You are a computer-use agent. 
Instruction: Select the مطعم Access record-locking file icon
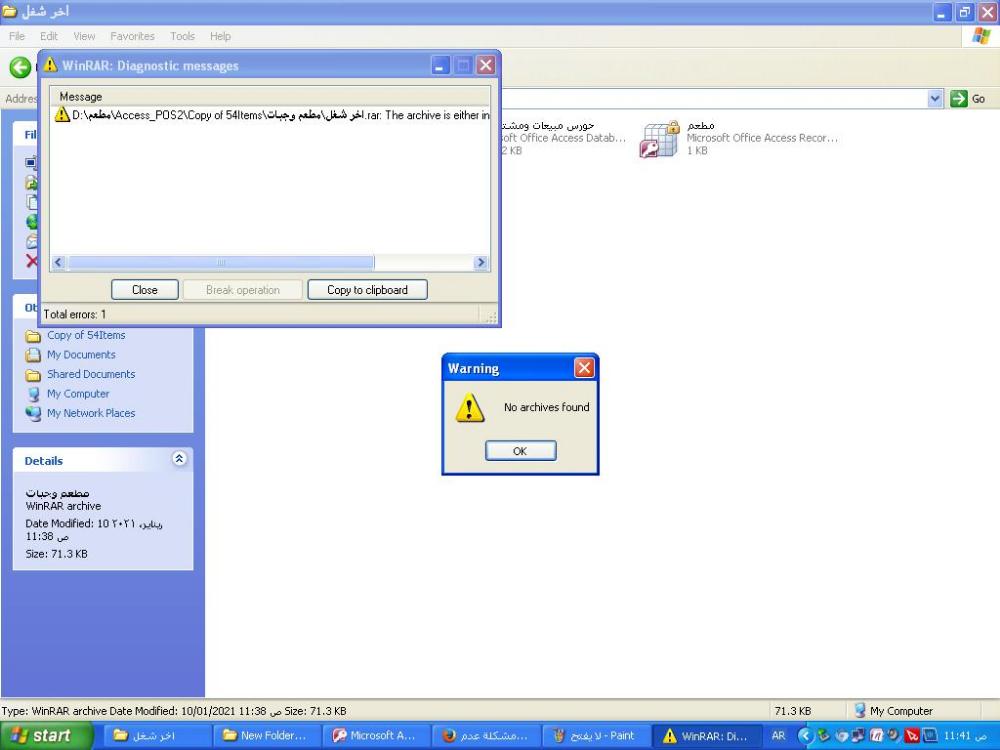(659, 138)
